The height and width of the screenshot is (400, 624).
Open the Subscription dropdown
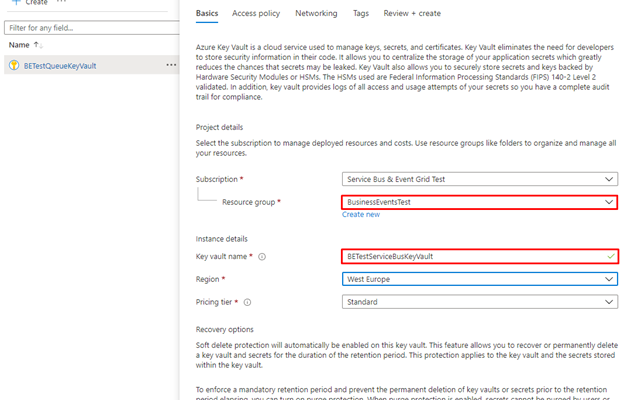[x=480, y=179]
